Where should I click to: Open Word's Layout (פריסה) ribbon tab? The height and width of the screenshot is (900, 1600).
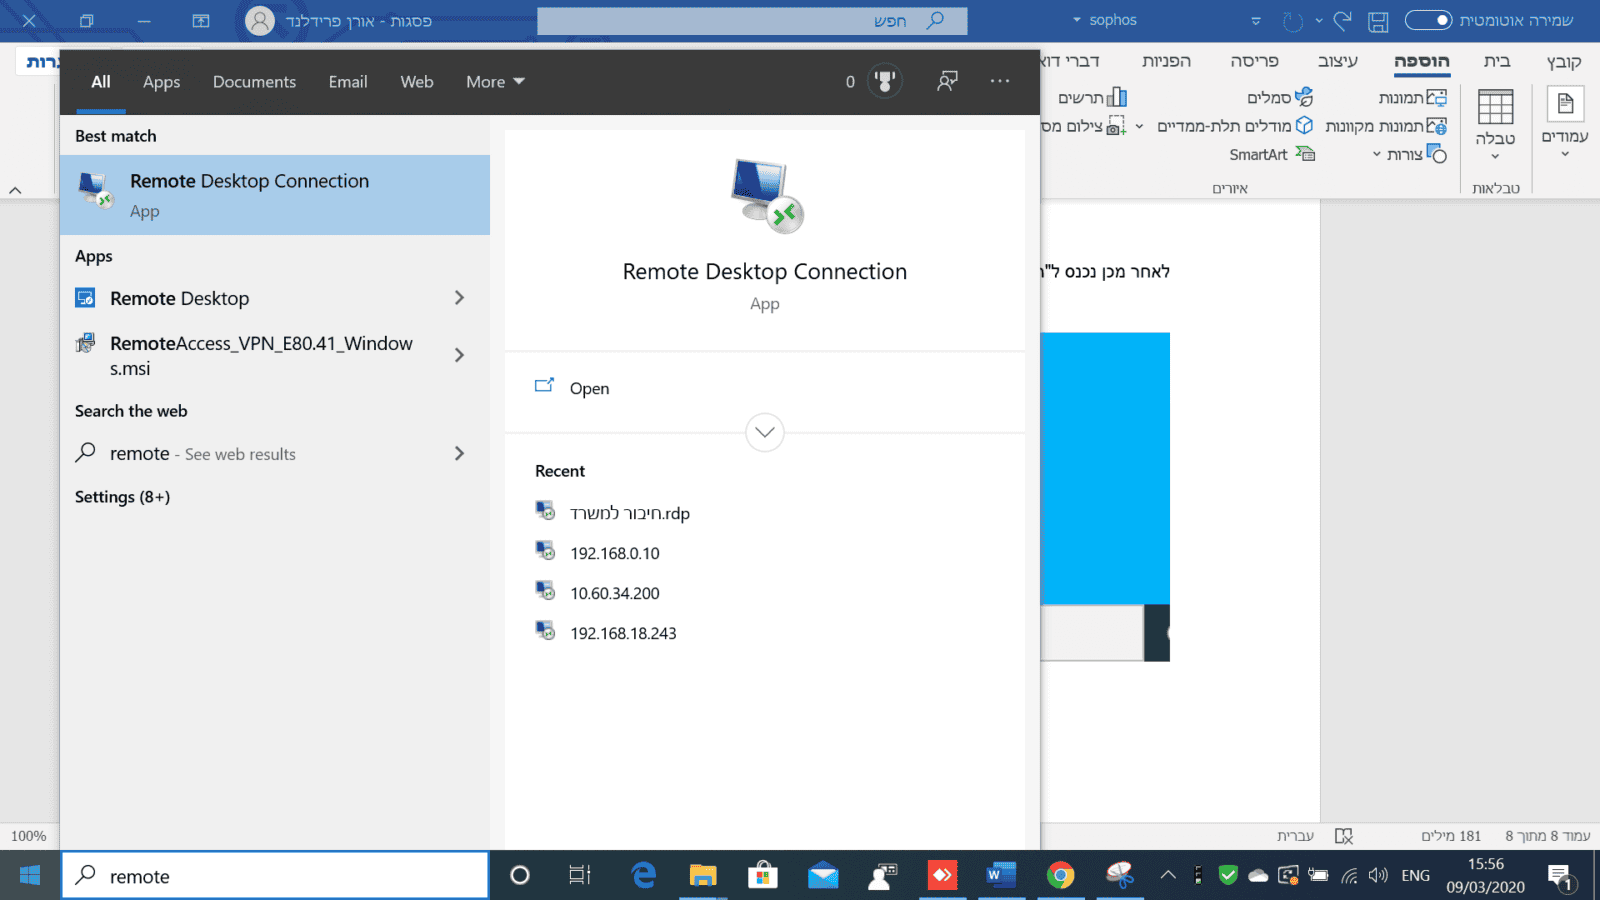(x=1254, y=61)
